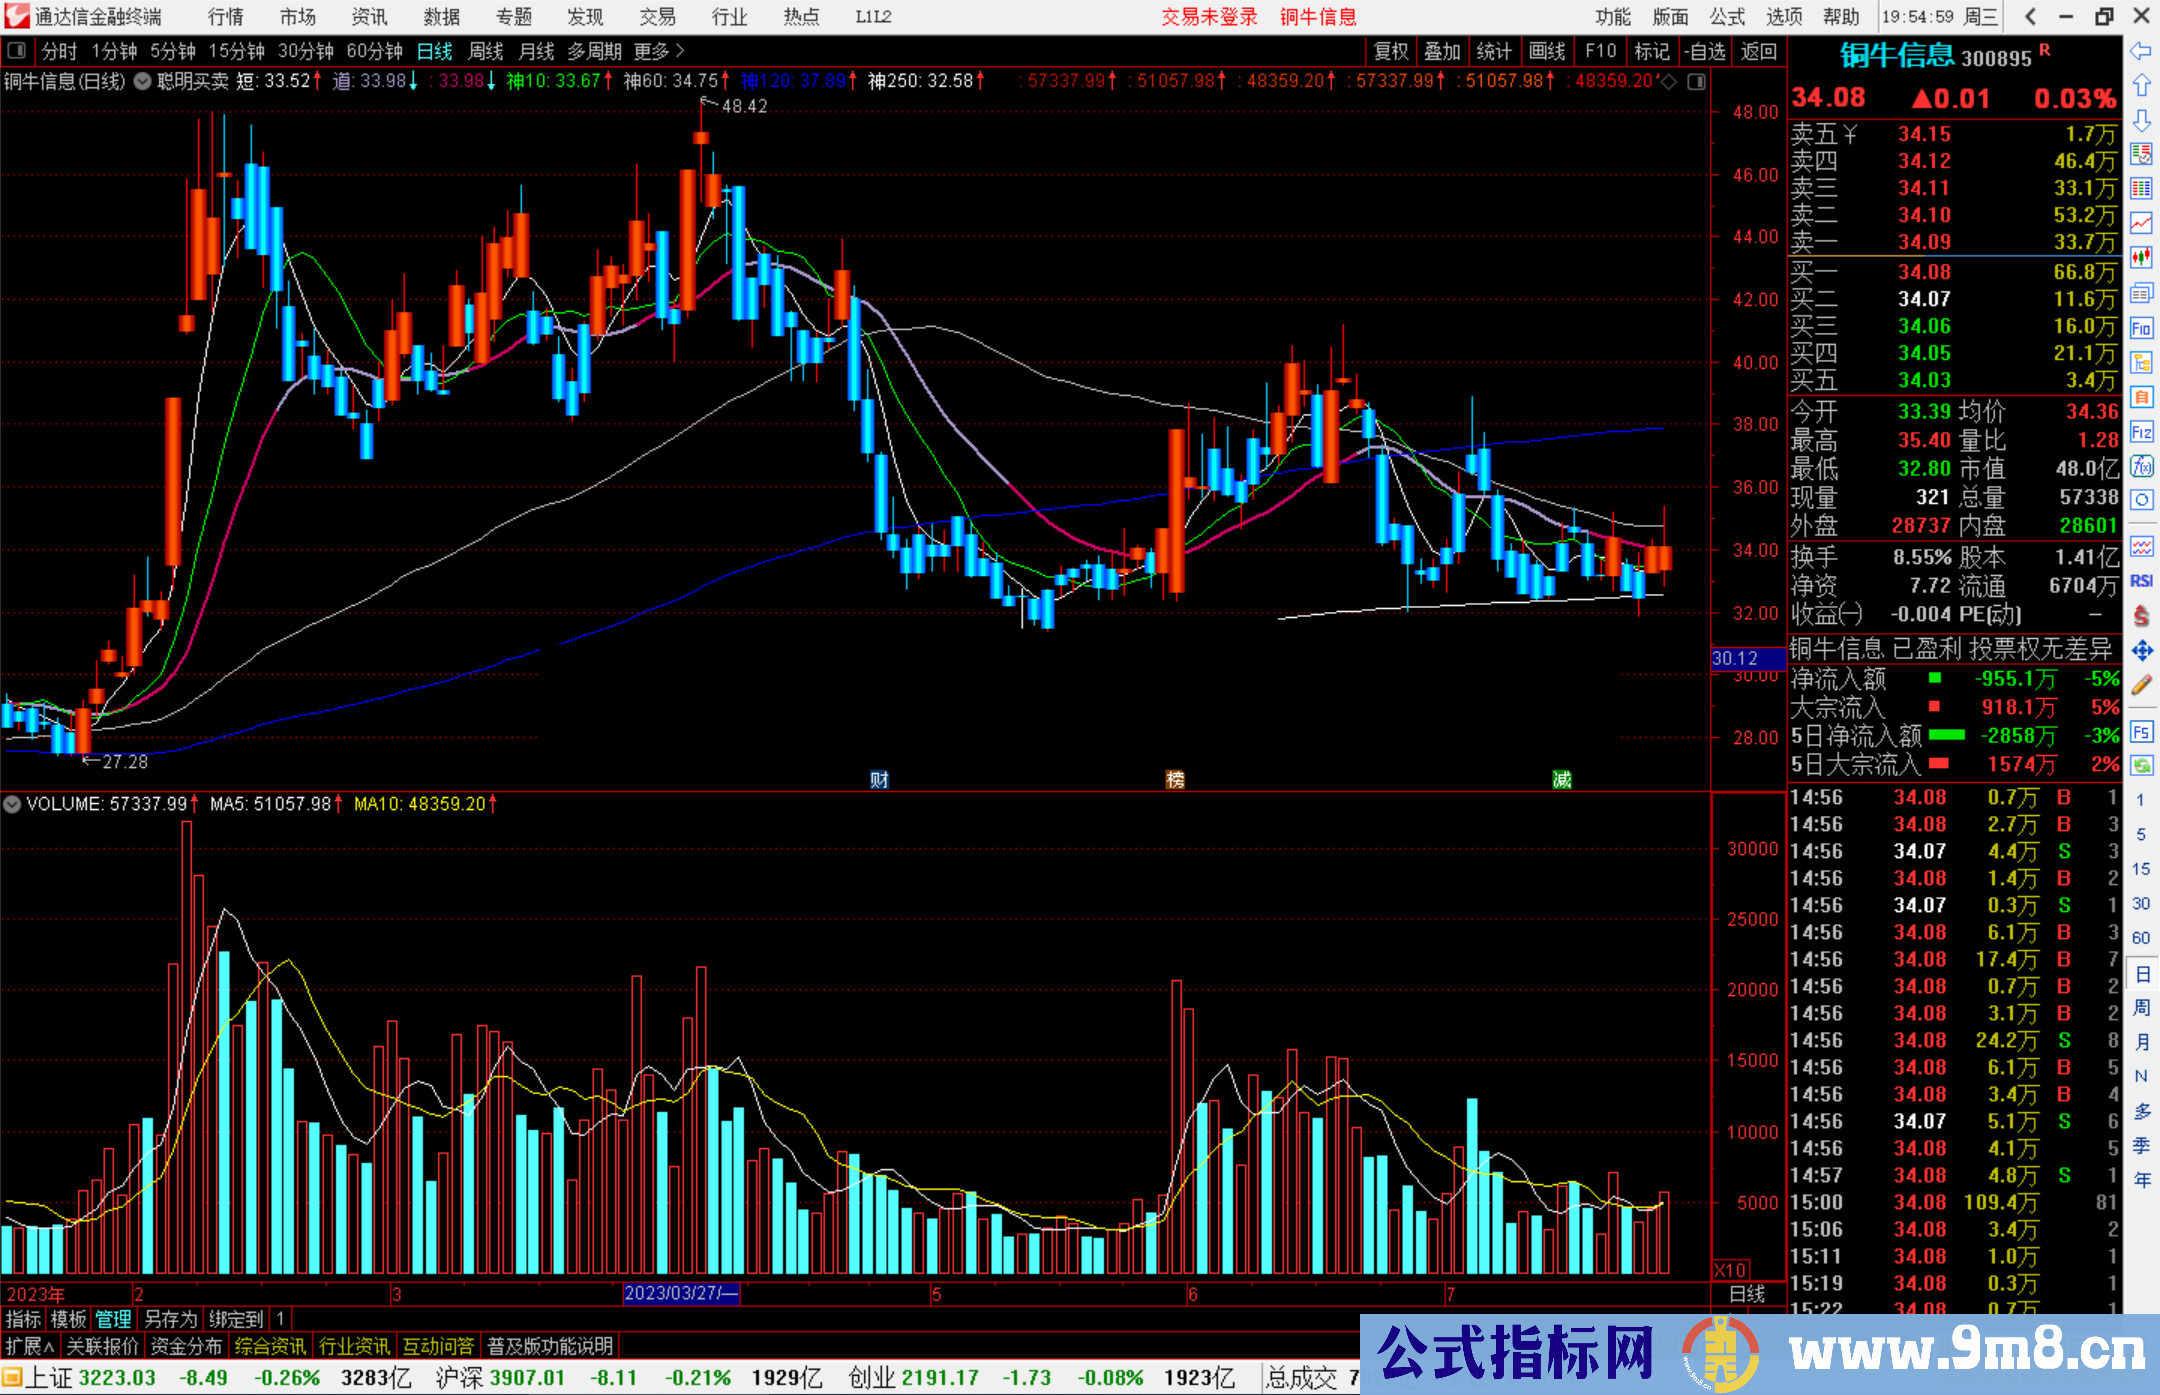Click the tree structure icon in sidebar
2160x1395 pixels.
coord(2141,362)
